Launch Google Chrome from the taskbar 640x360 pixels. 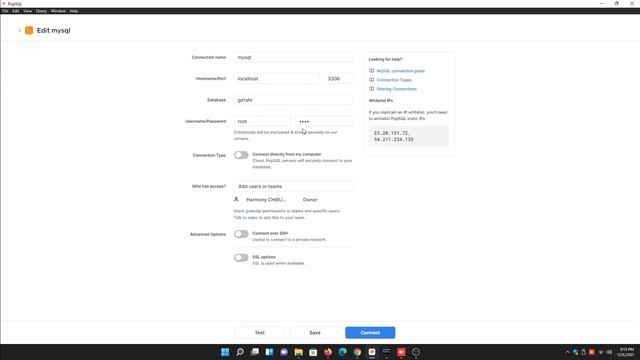click(357, 352)
